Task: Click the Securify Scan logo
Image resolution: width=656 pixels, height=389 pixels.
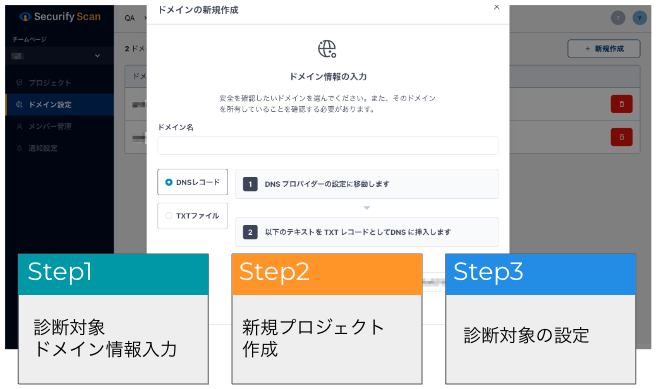Action: tap(60, 17)
